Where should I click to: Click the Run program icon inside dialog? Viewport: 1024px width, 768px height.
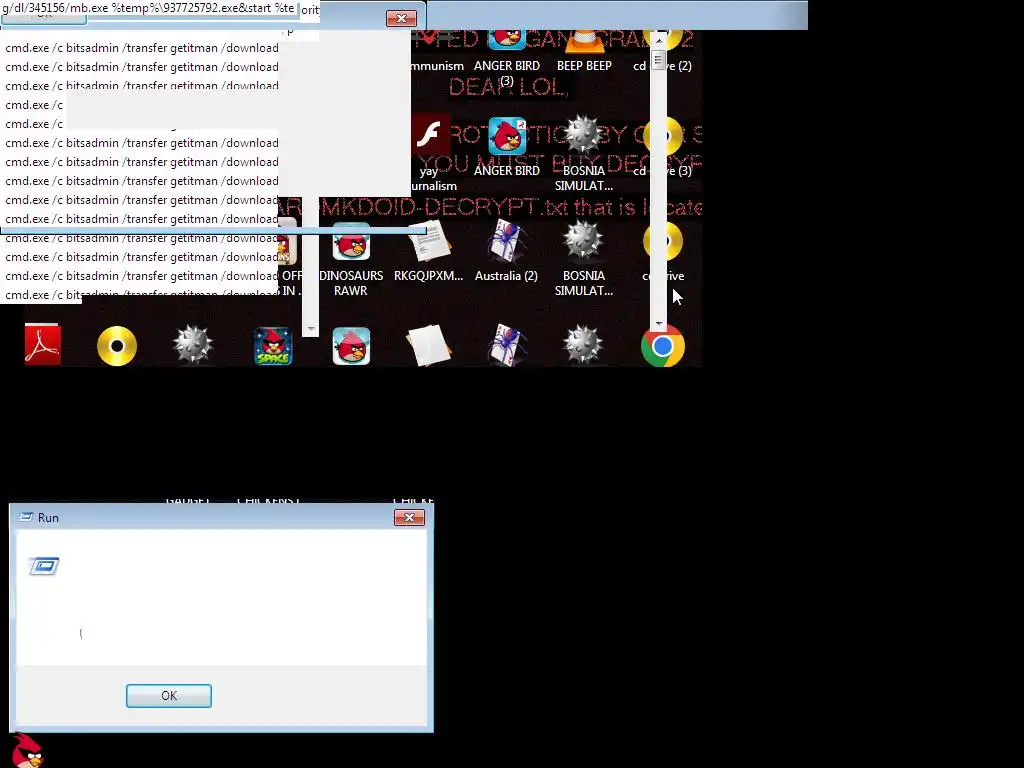[44, 566]
